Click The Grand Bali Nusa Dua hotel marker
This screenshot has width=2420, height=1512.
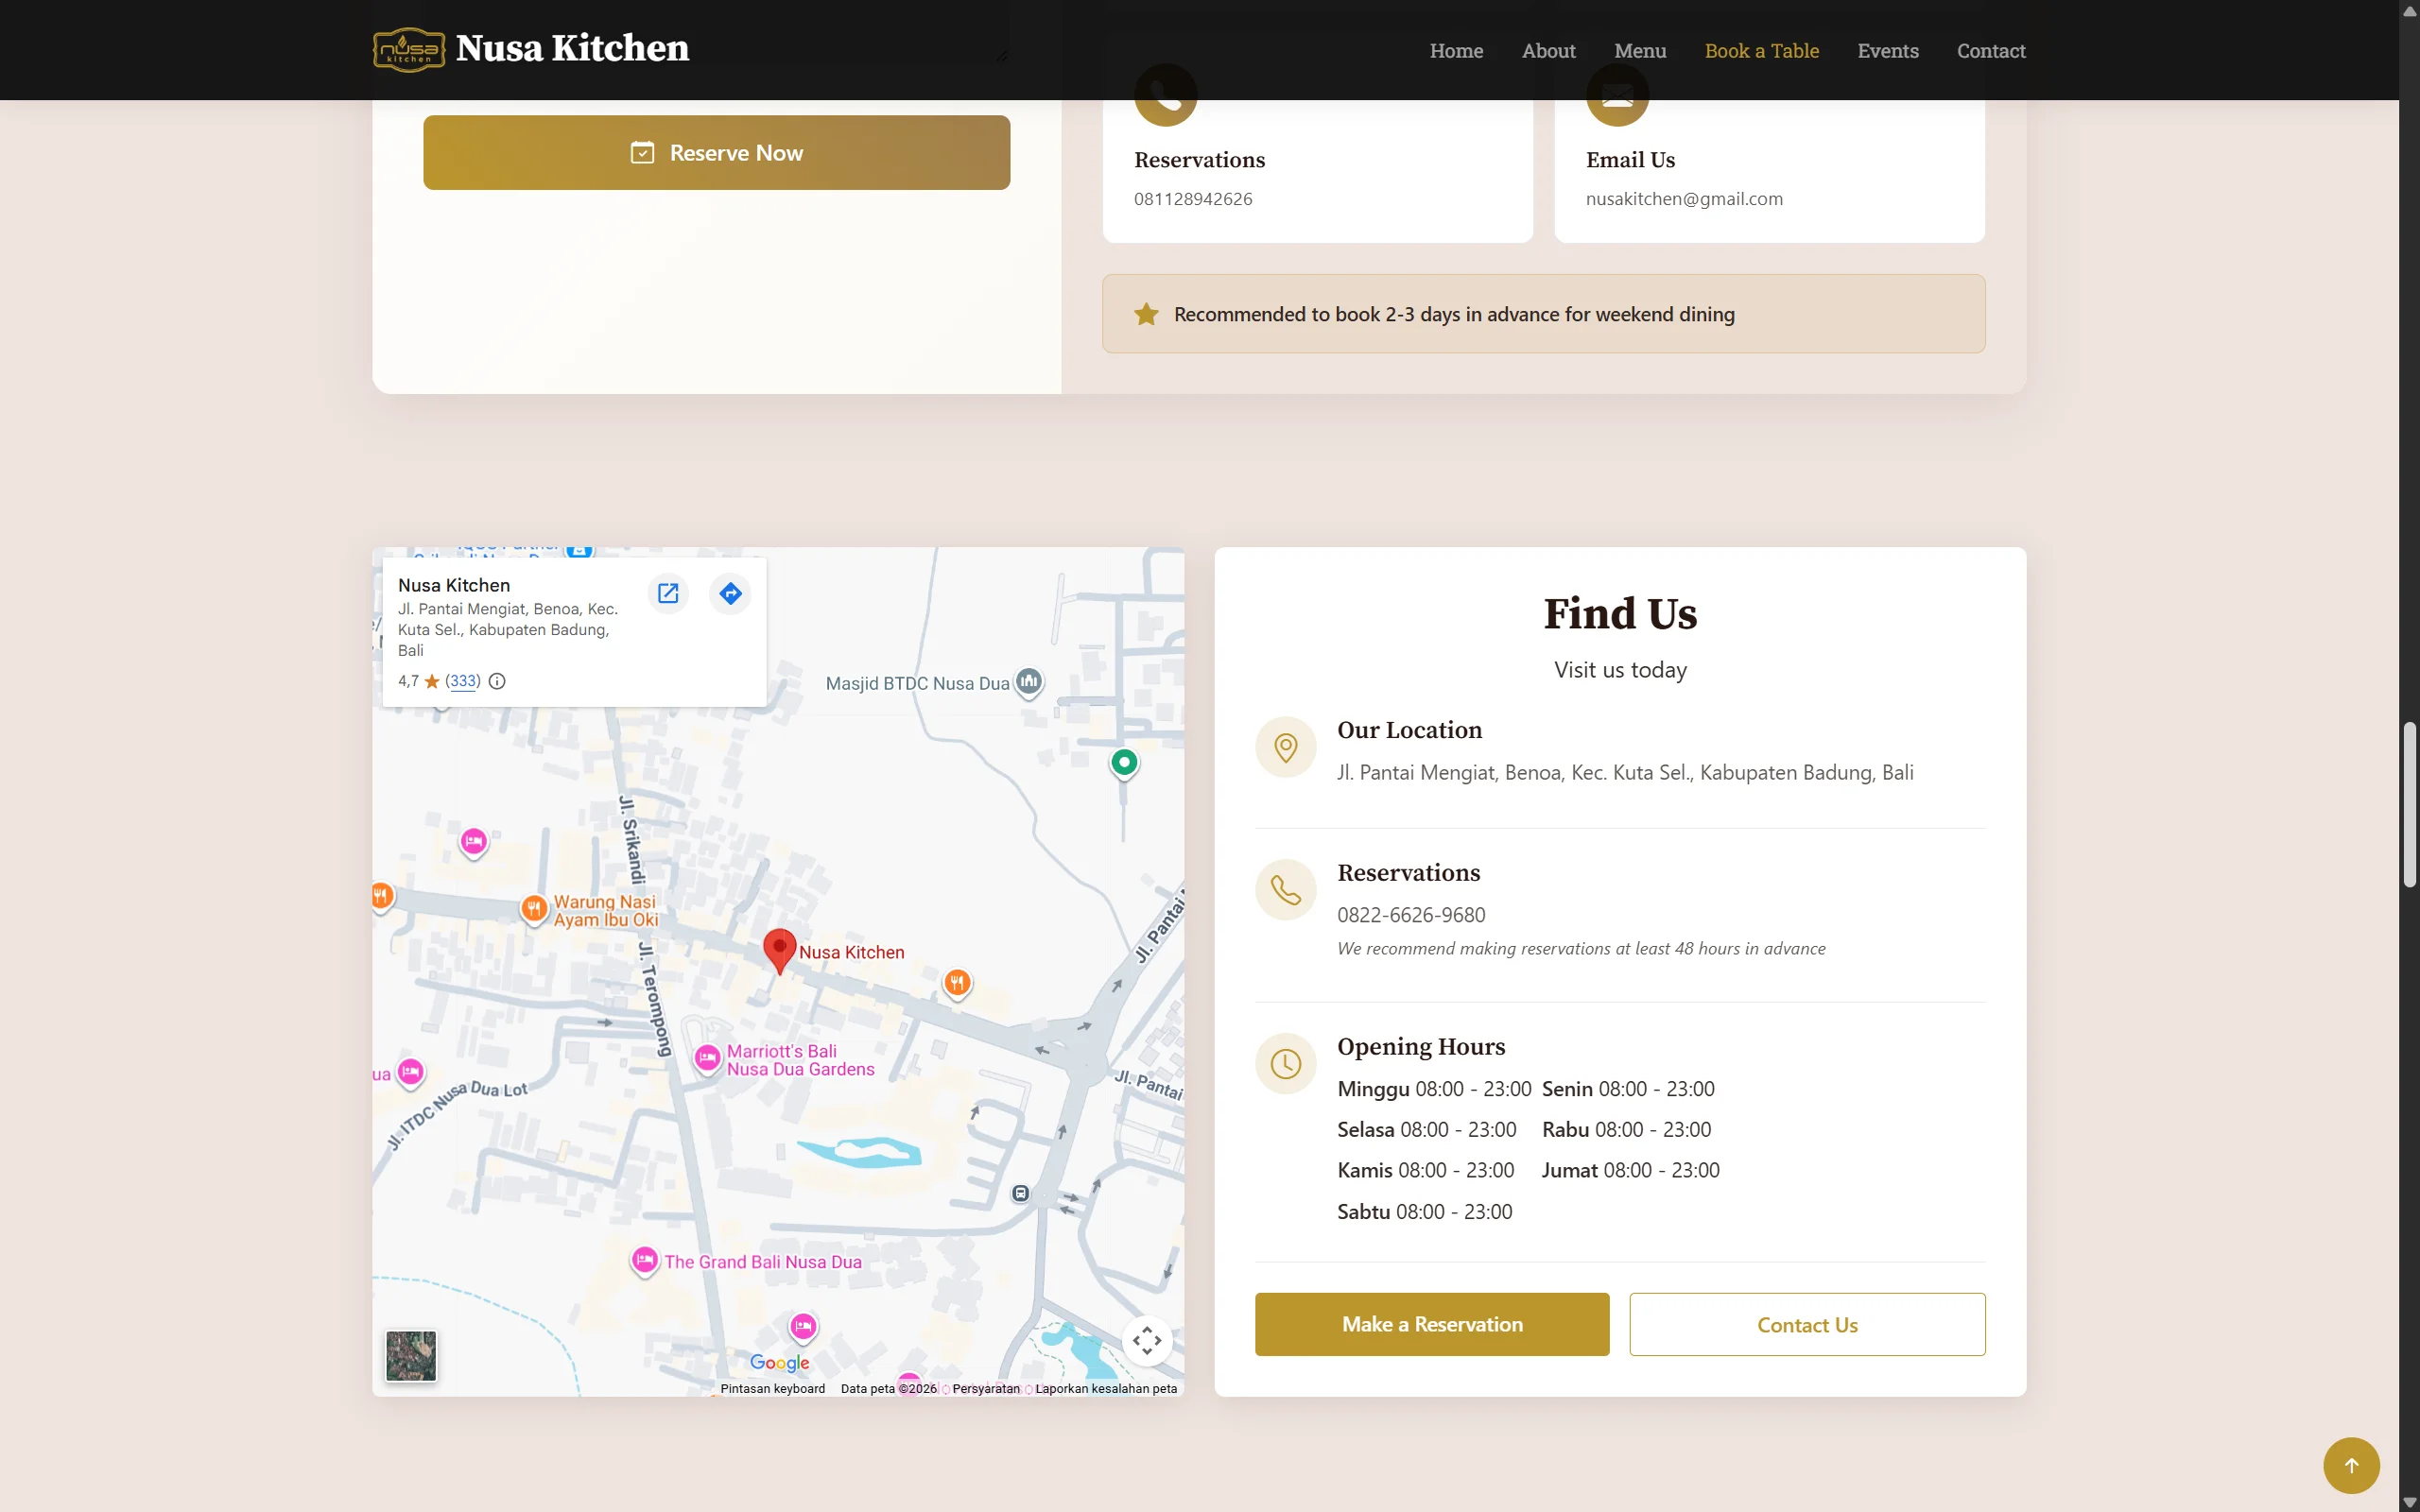(x=645, y=1260)
